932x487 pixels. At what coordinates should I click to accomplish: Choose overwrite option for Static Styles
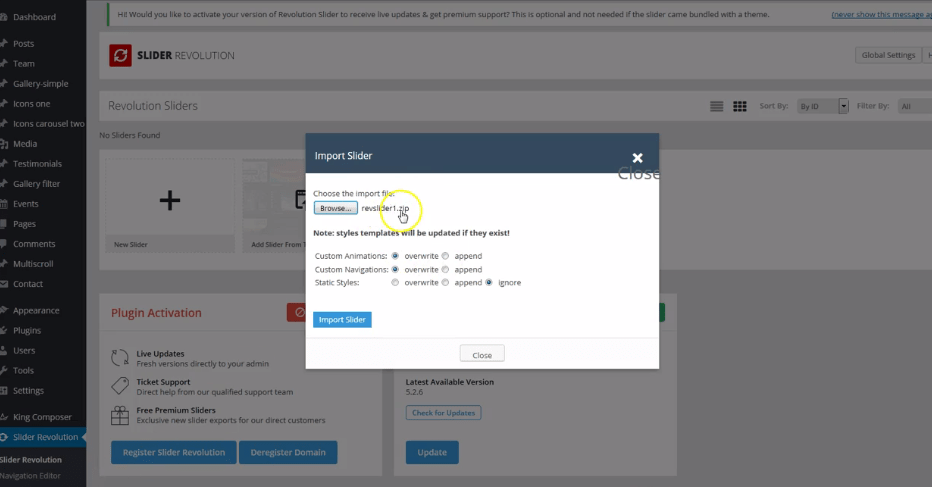pyautogui.click(x=396, y=283)
